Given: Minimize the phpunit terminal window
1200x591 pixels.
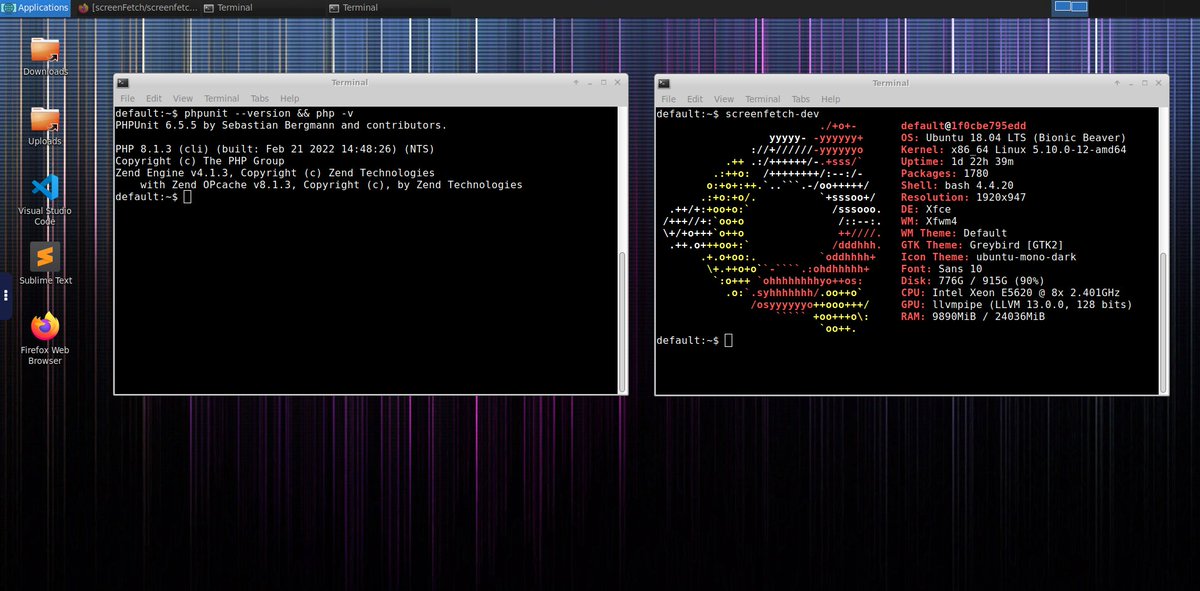Looking at the screenshot, I should [x=589, y=83].
